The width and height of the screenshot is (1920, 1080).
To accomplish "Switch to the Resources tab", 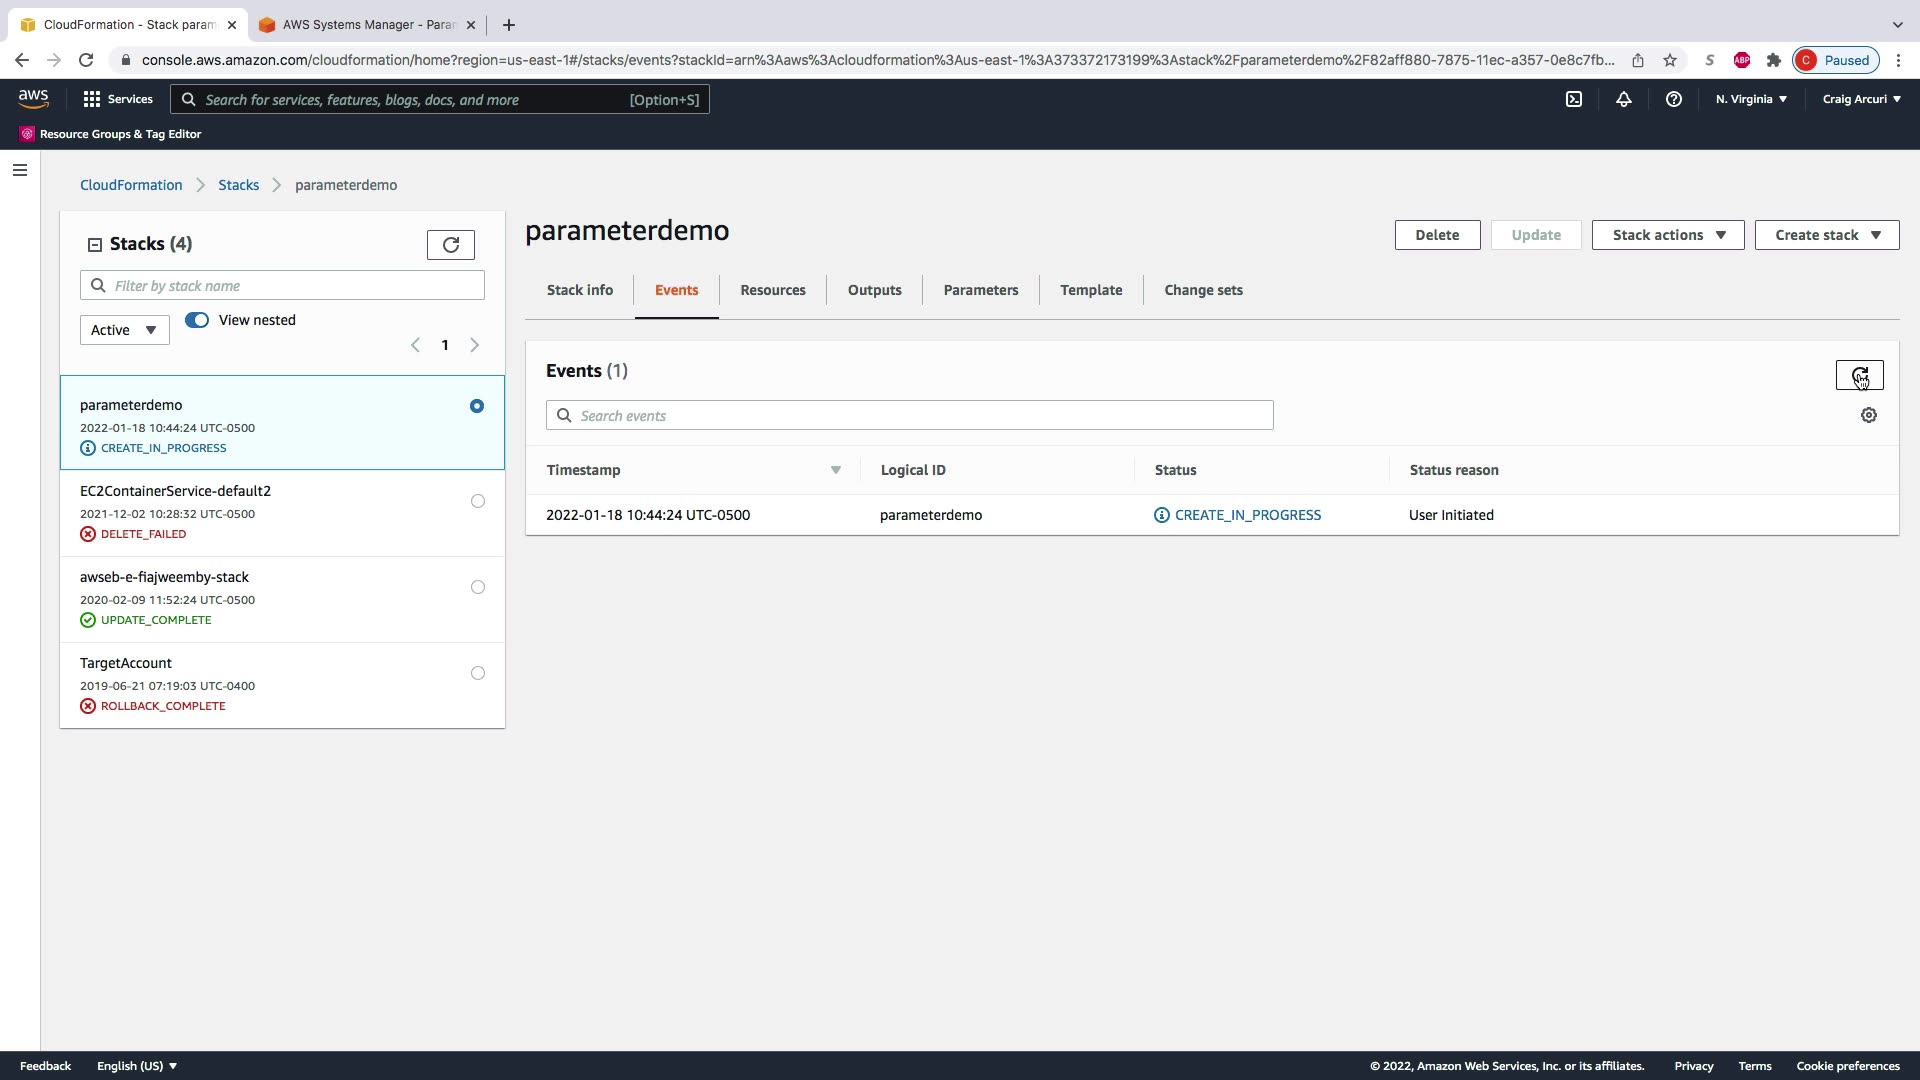I will 772,290.
